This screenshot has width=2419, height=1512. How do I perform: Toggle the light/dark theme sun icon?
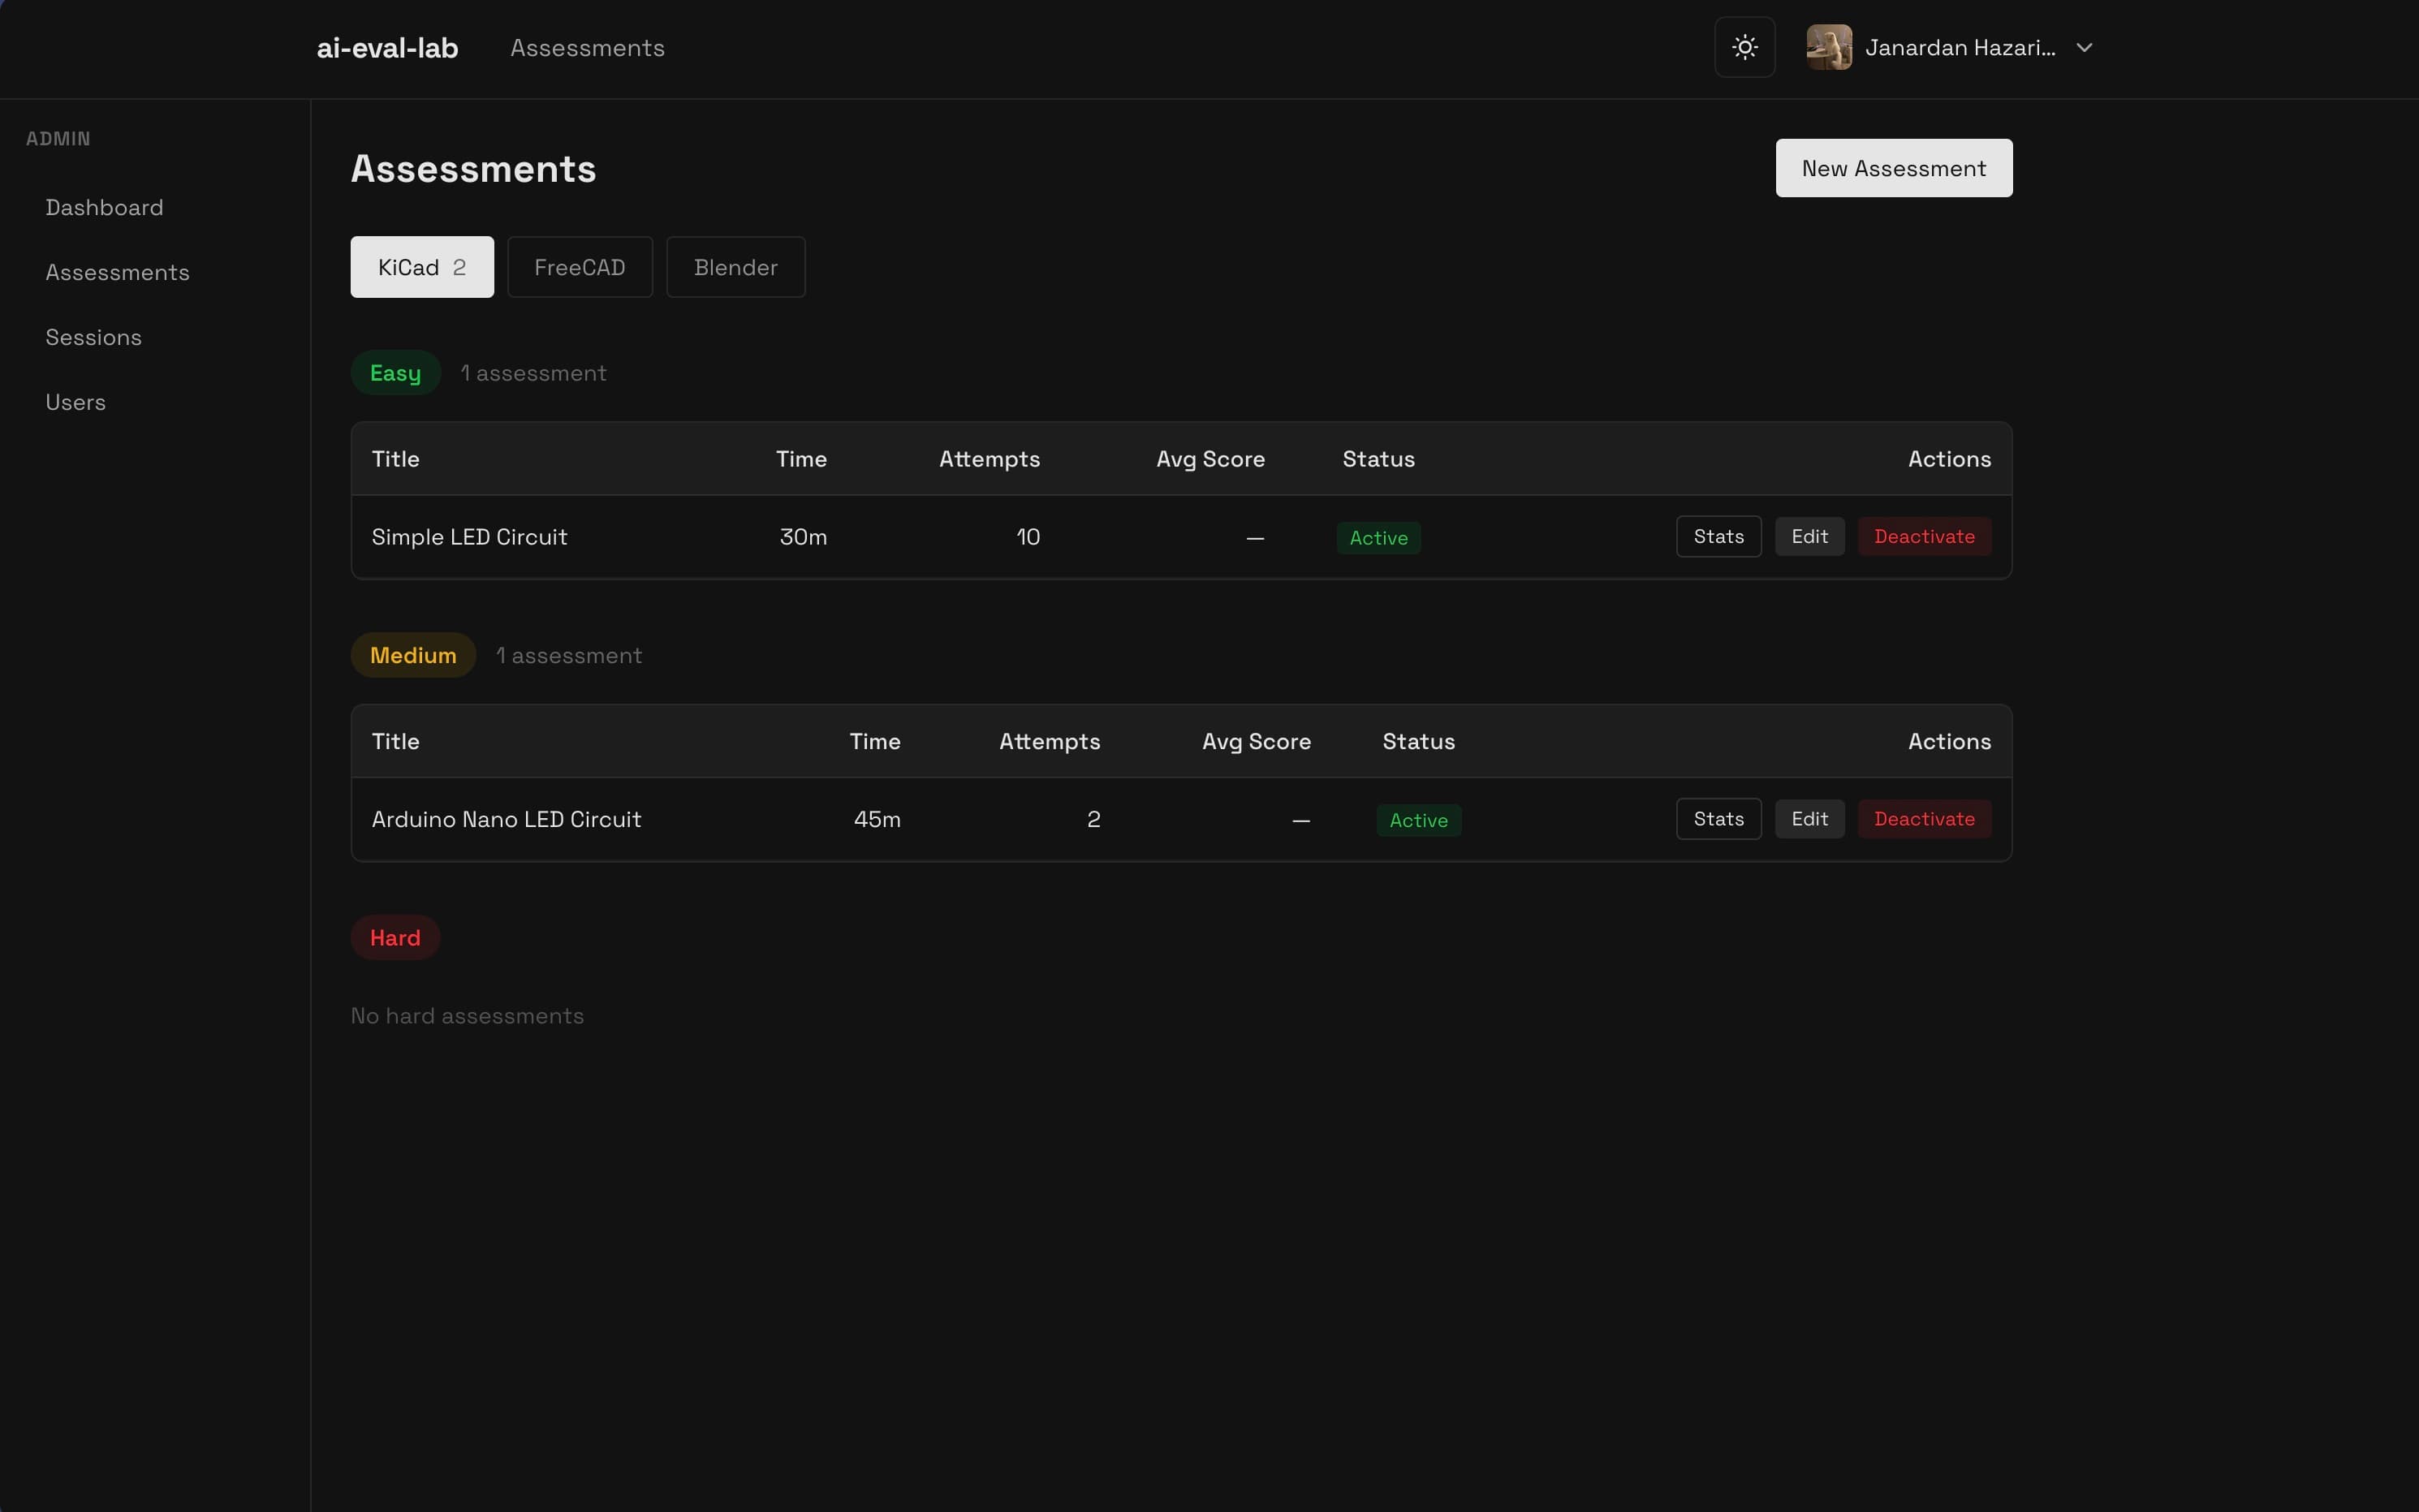coord(1744,47)
